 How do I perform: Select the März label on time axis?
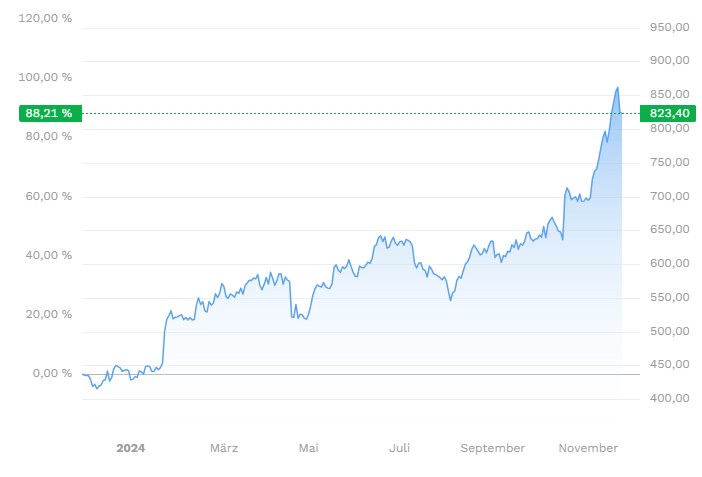224,448
